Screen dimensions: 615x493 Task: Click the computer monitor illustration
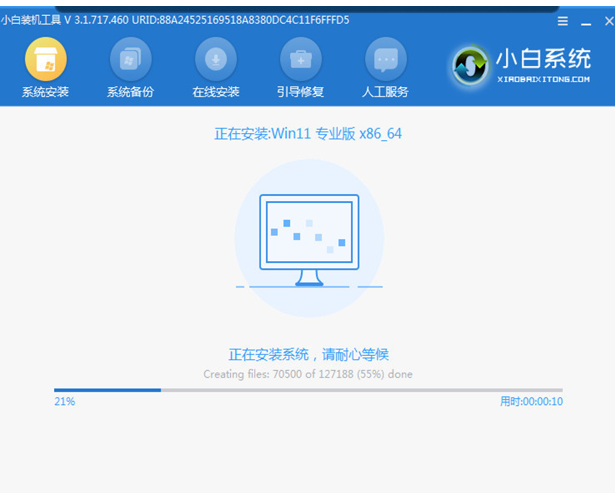point(308,237)
